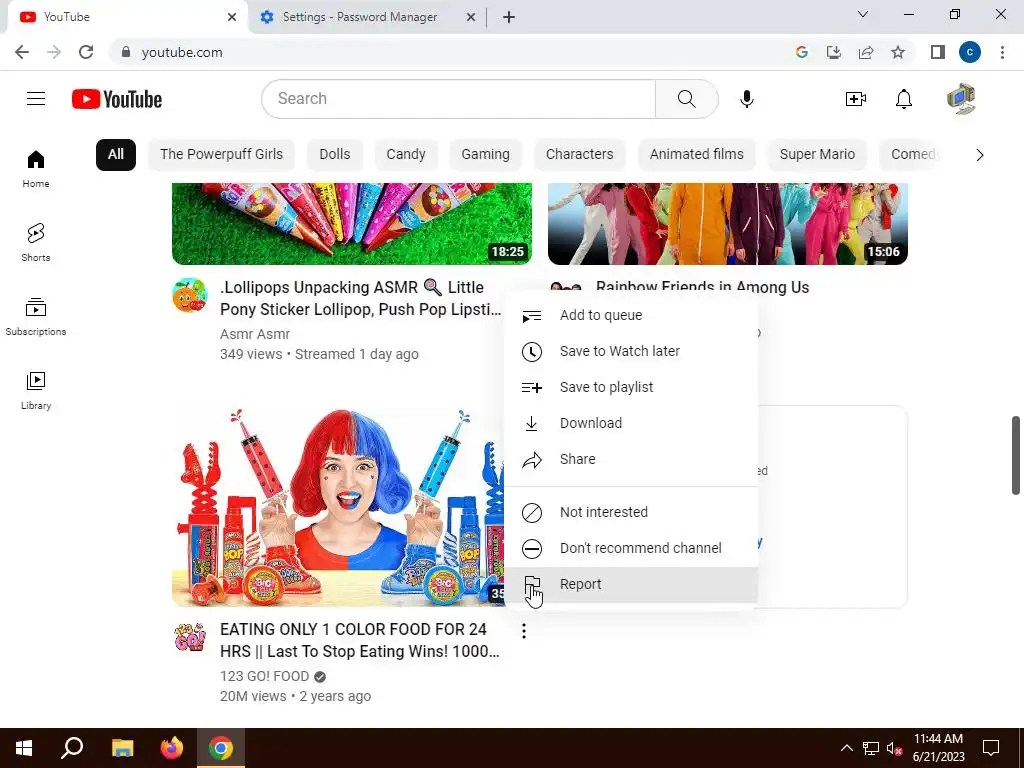Open the lollipops video thumbnail
Screen dimensions: 1024x768
(352, 224)
